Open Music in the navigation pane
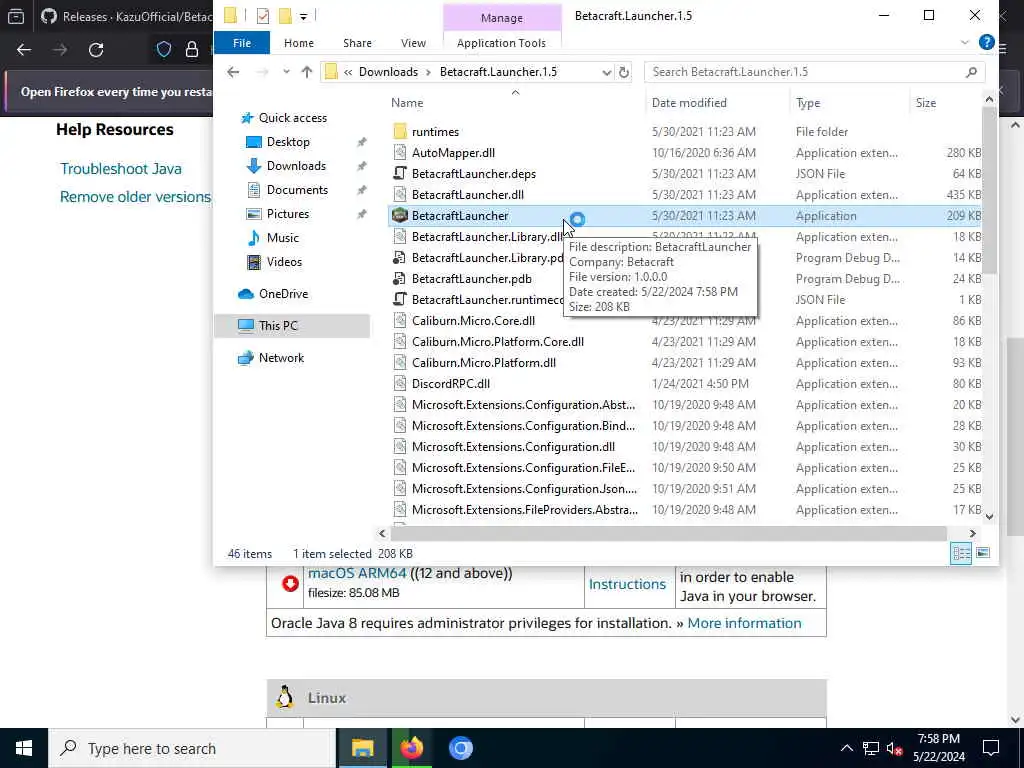Viewport: 1024px width, 768px height. click(282, 238)
